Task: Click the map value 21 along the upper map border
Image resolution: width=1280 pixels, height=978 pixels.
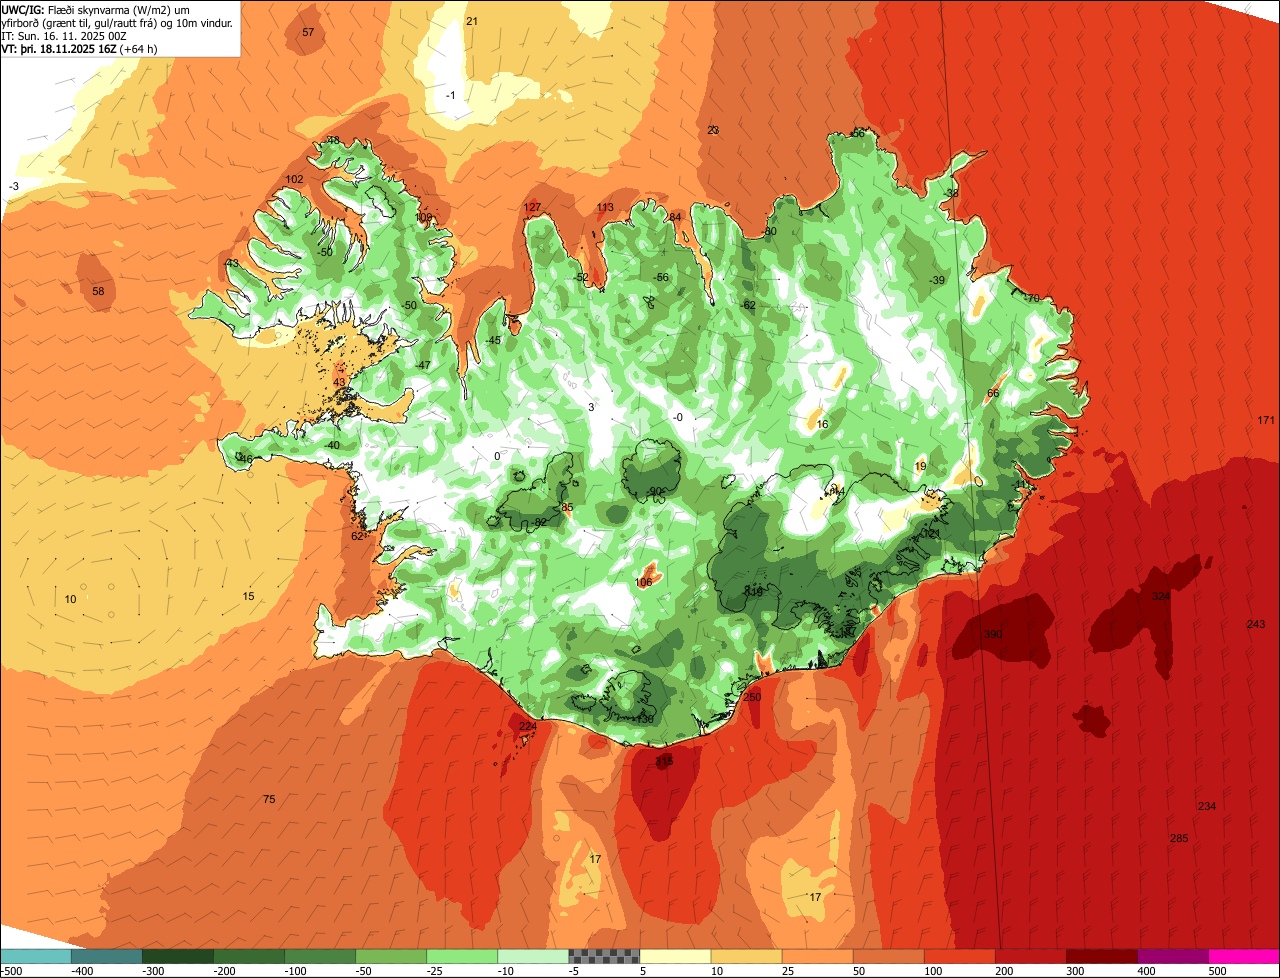Action: click(x=472, y=21)
